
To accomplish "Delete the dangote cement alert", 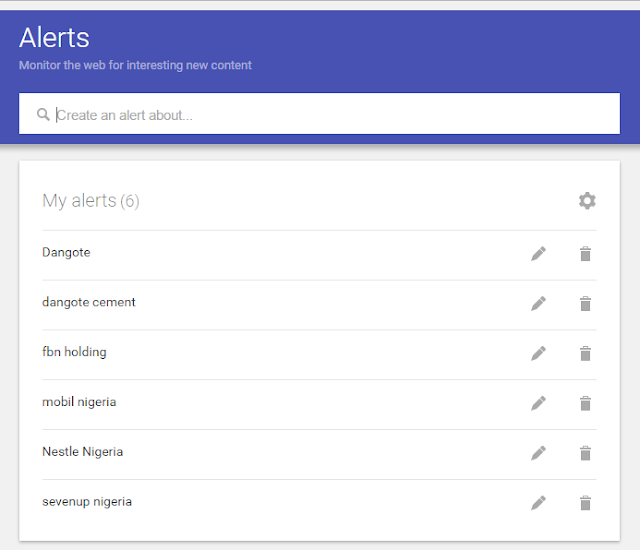I will click(585, 303).
